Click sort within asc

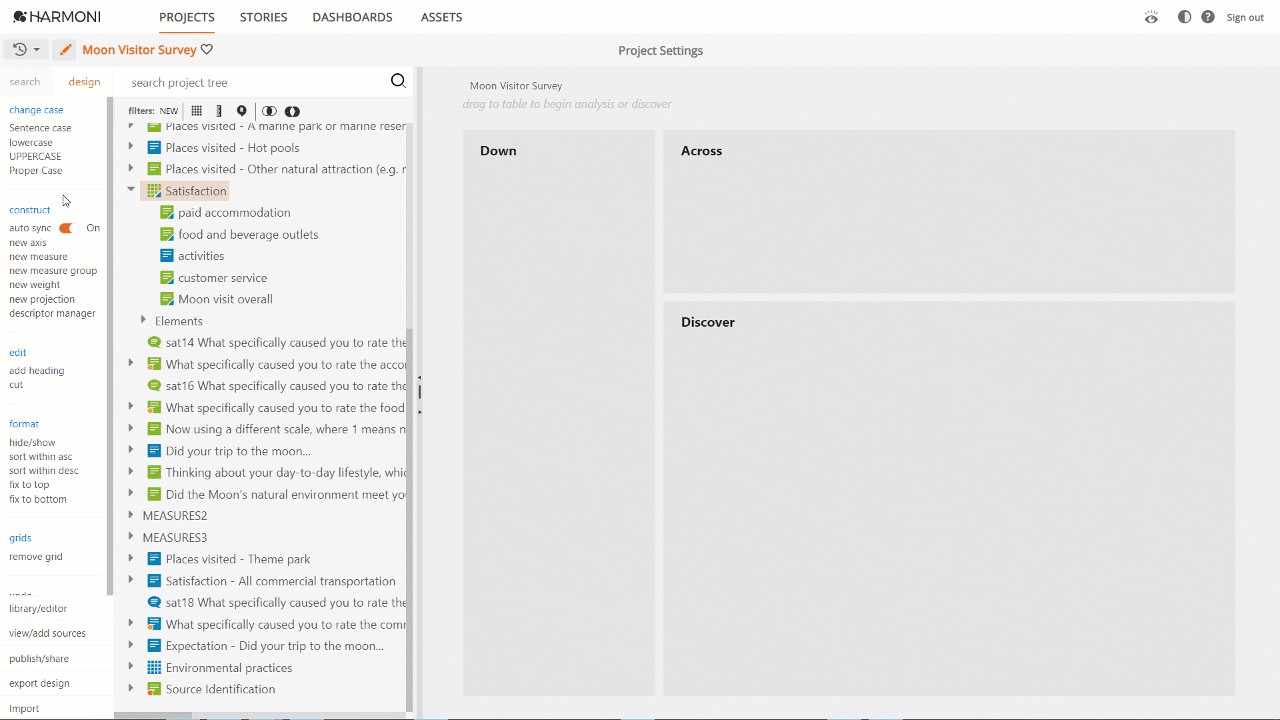click(x=41, y=456)
